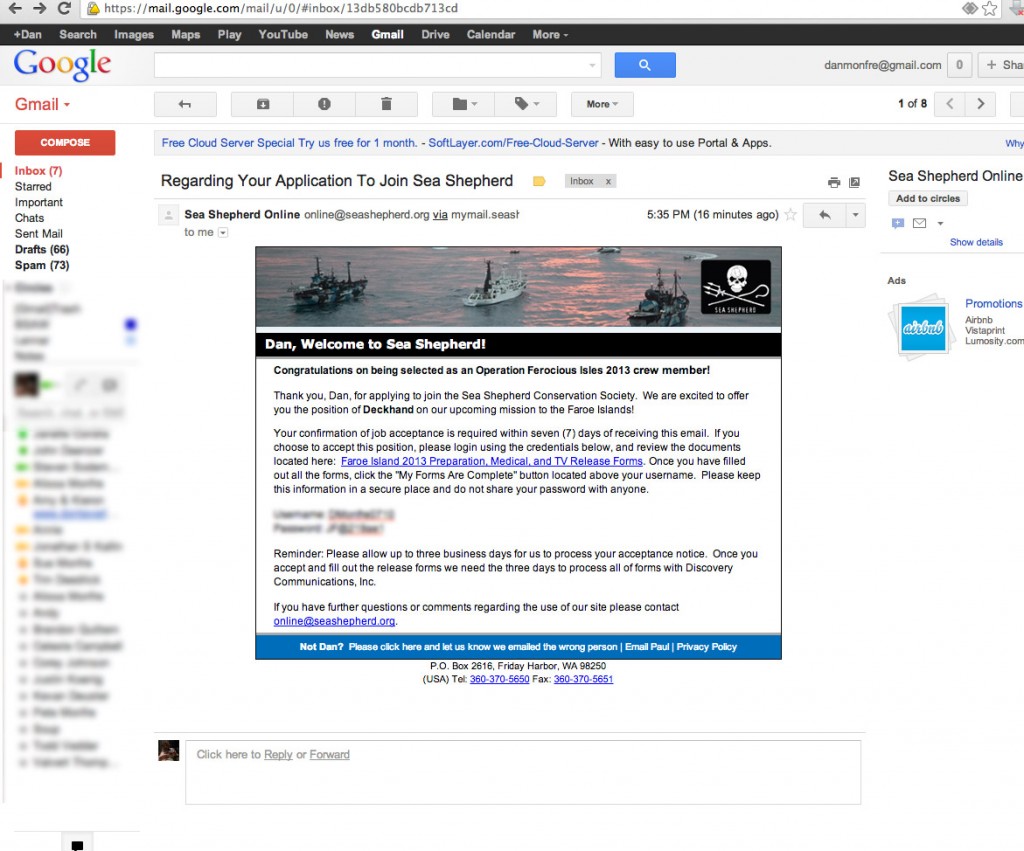Viewport: 1024px width, 851px height.
Task: Click the Airbnb ad thumbnail
Action: pyautogui.click(x=923, y=327)
